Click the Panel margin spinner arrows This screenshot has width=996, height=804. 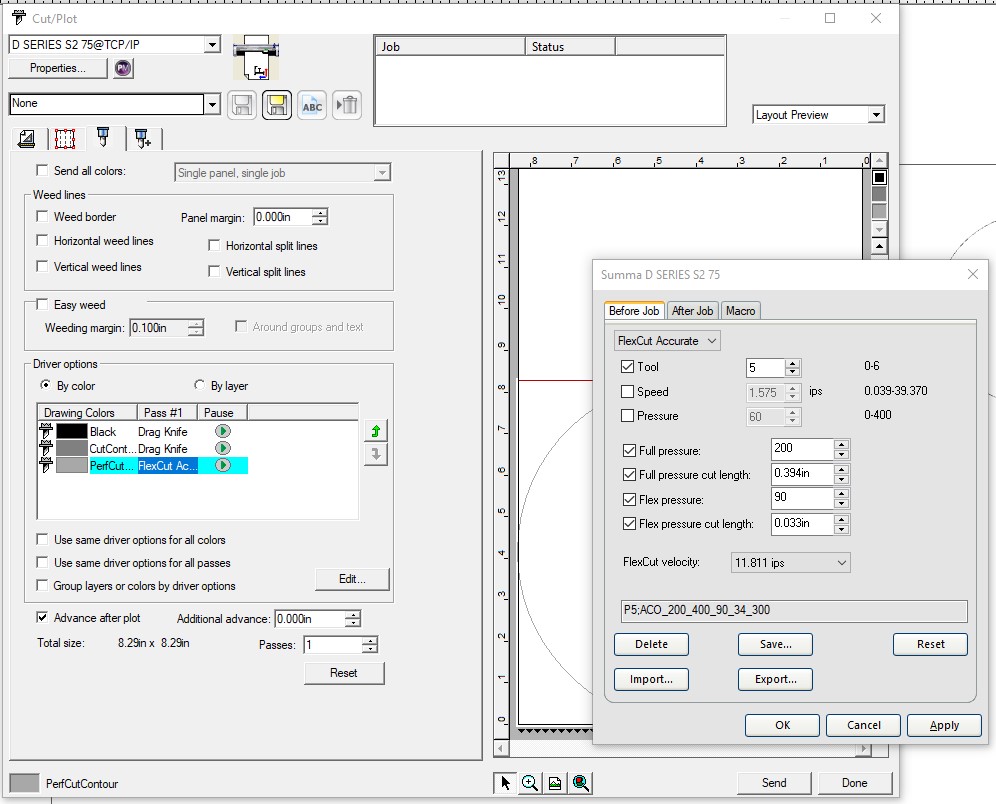[320, 217]
